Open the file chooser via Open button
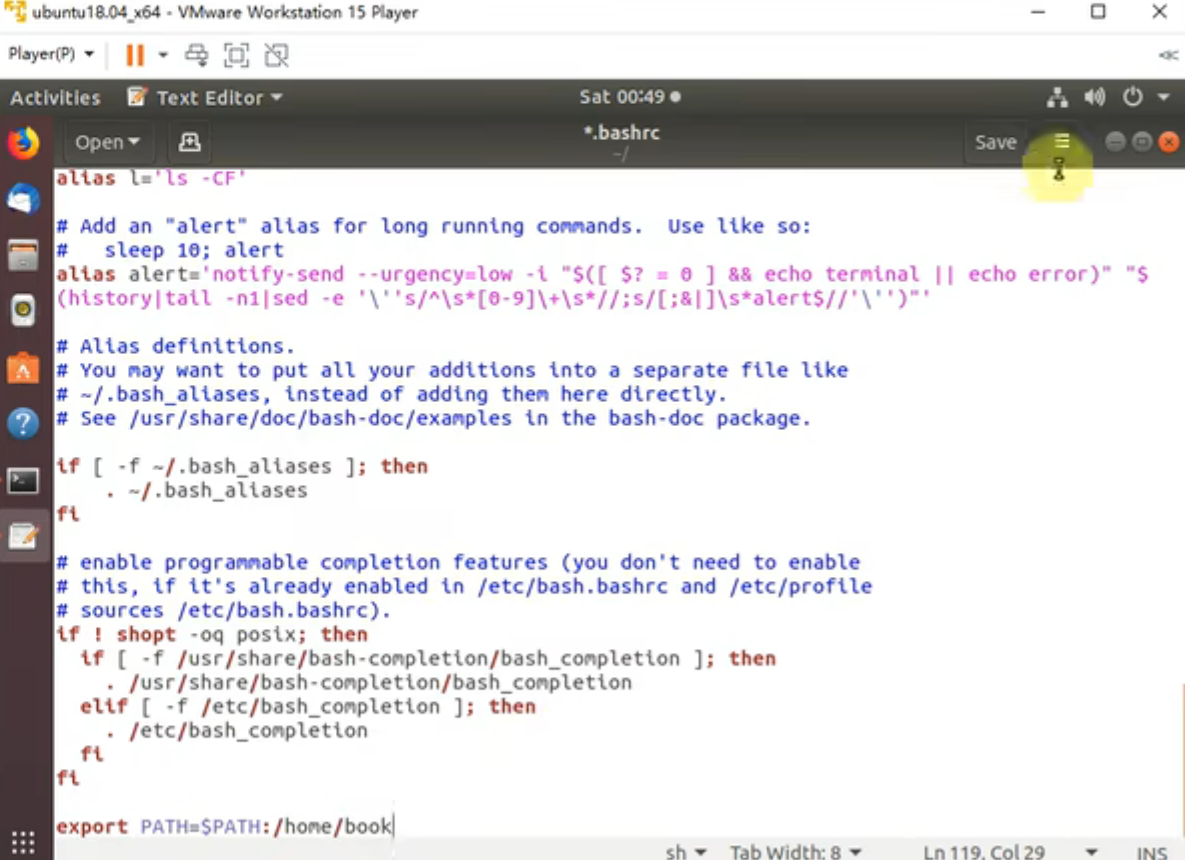Image resolution: width=1185 pixels, height=860 pixels. click(x=107, y=142)
